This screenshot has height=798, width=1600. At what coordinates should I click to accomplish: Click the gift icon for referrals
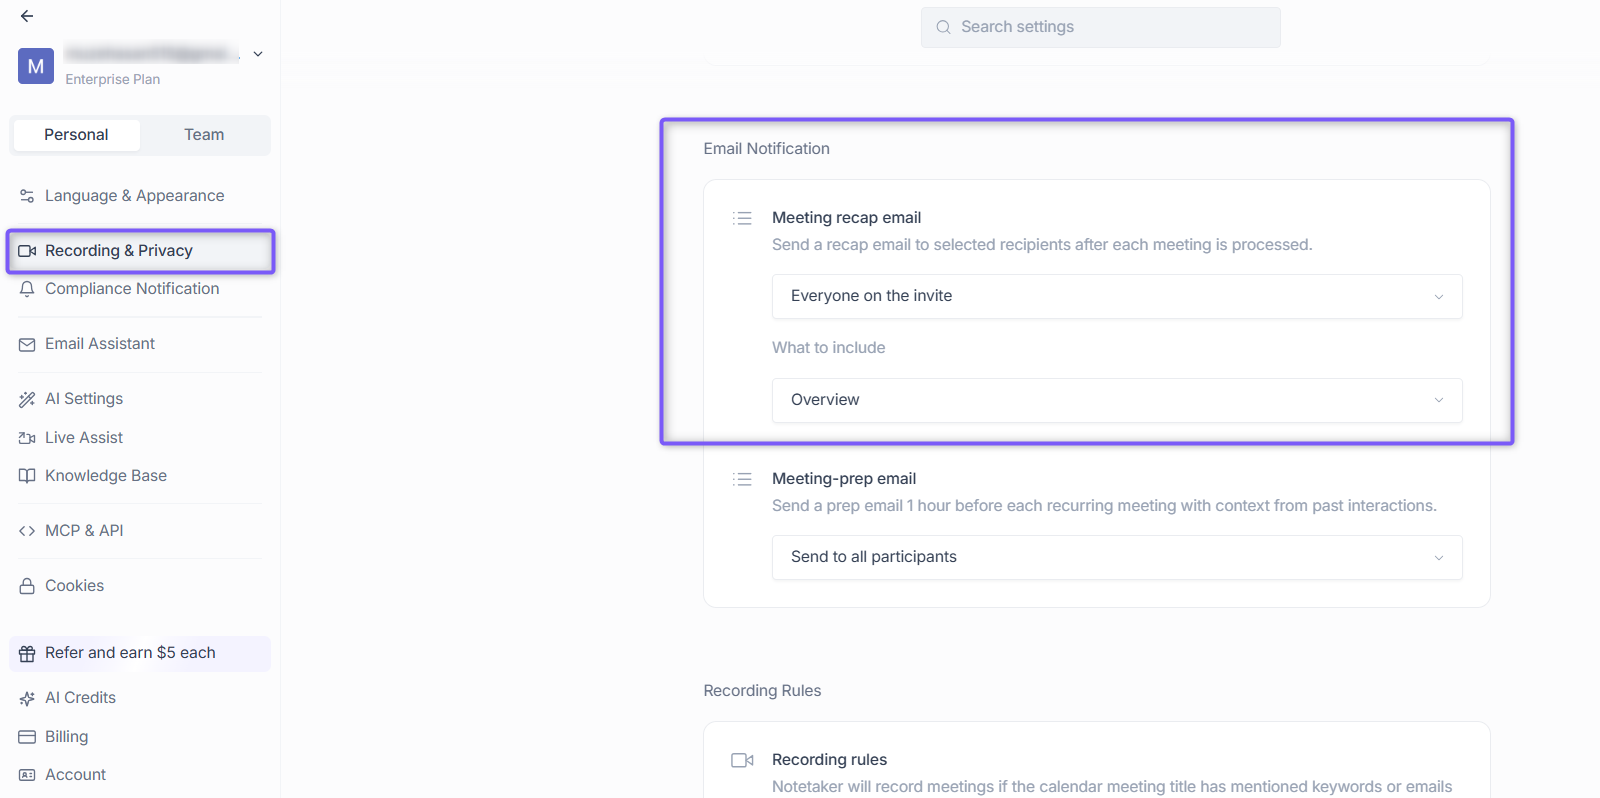(27, 654)
